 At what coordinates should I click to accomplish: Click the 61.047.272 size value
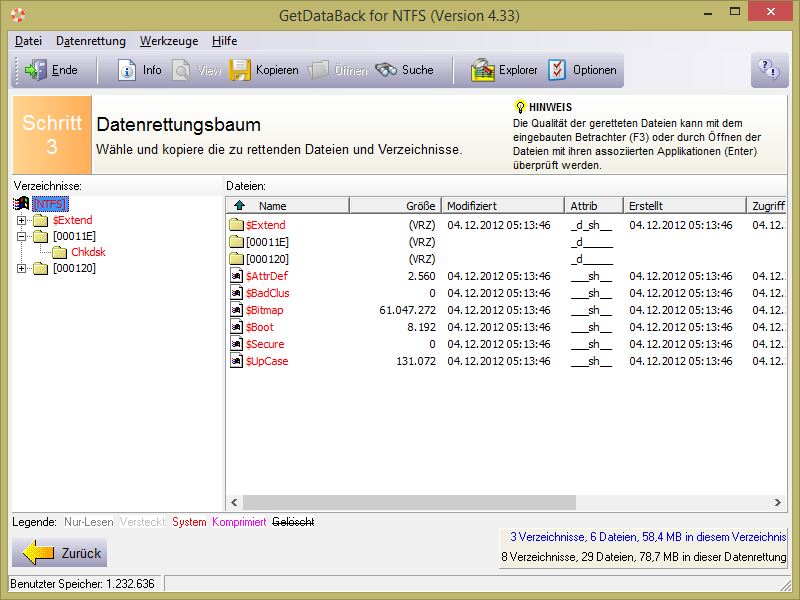click(407, 310)
